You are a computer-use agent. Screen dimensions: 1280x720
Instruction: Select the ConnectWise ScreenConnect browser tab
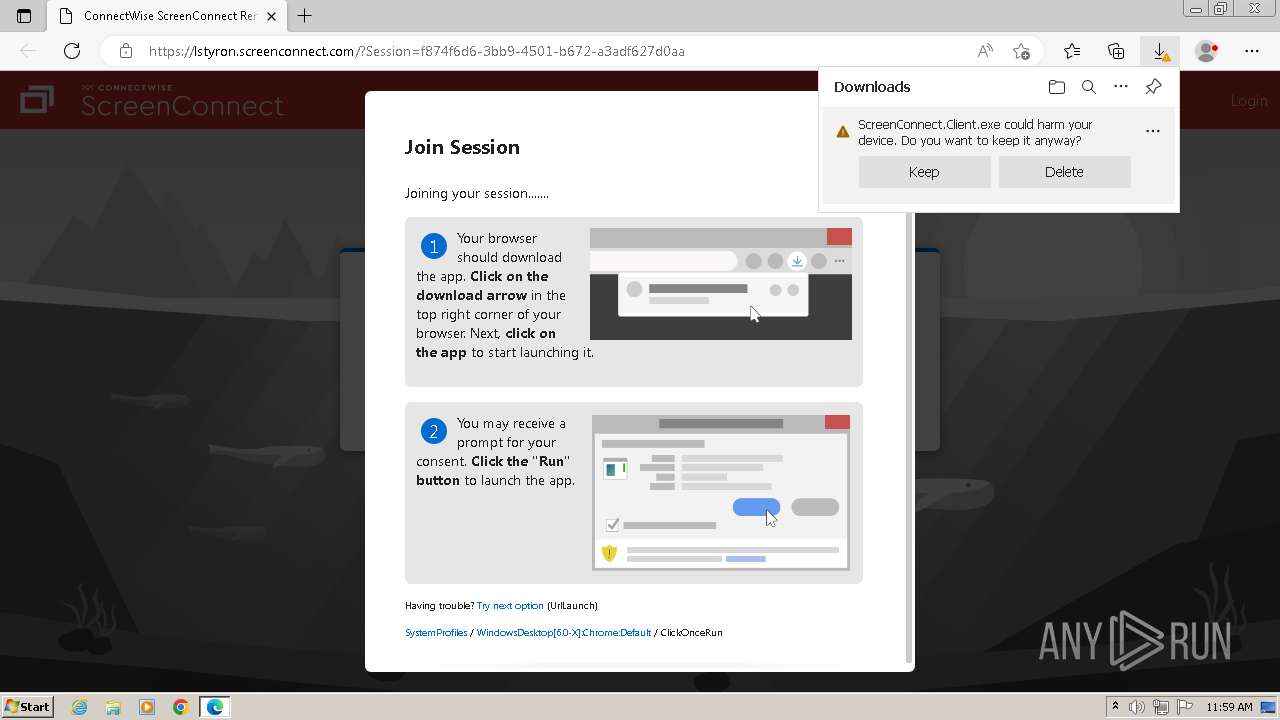pos(167,16)
